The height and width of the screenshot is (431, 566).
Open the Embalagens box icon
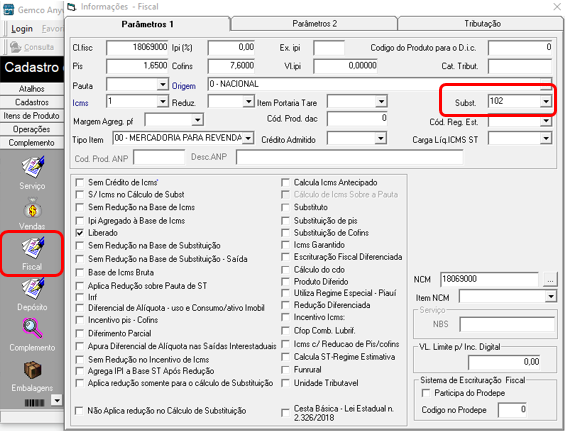tap(32, 370)
